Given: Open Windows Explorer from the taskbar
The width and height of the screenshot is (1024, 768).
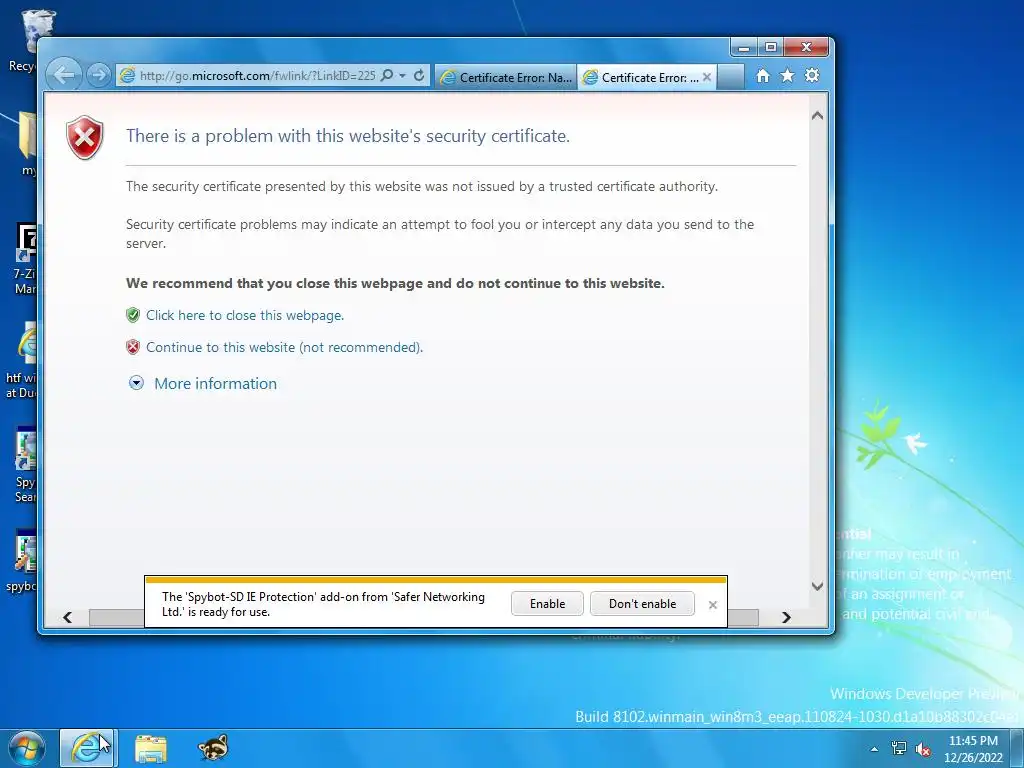Looking at the screenshot, I should pos(151,748).
